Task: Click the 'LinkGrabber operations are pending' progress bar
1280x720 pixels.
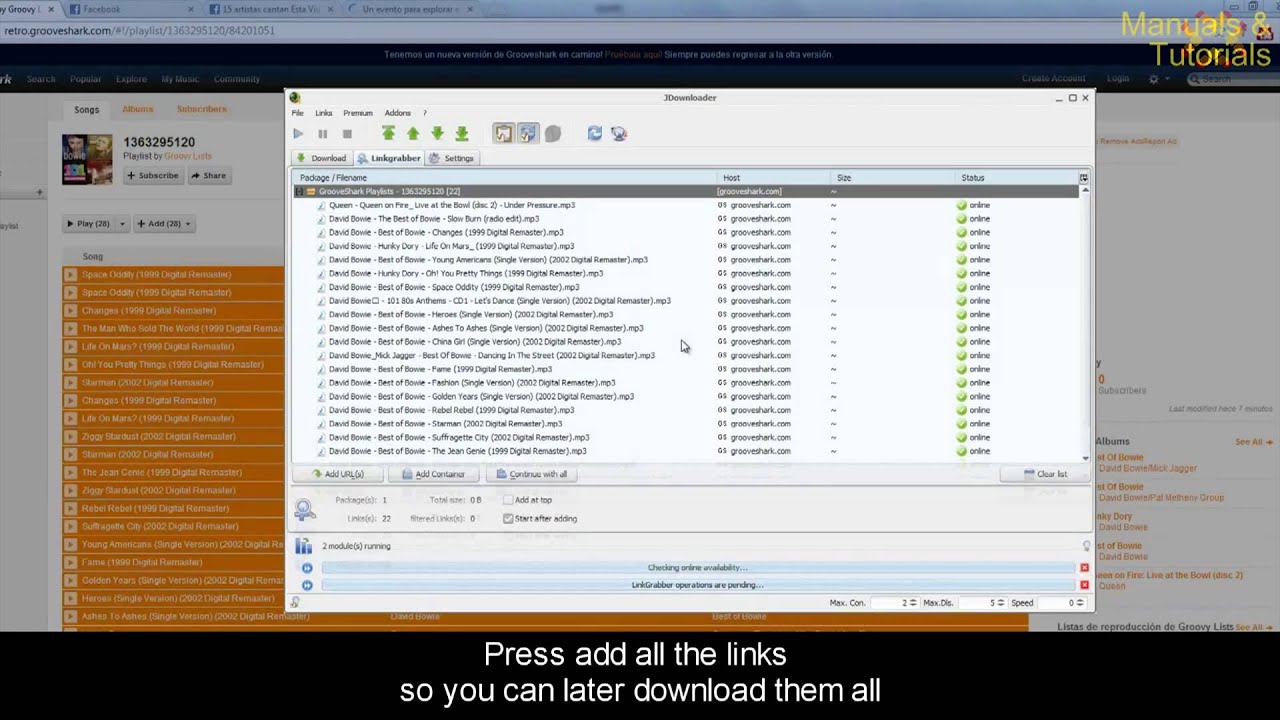Action: [x=697, y=585]
